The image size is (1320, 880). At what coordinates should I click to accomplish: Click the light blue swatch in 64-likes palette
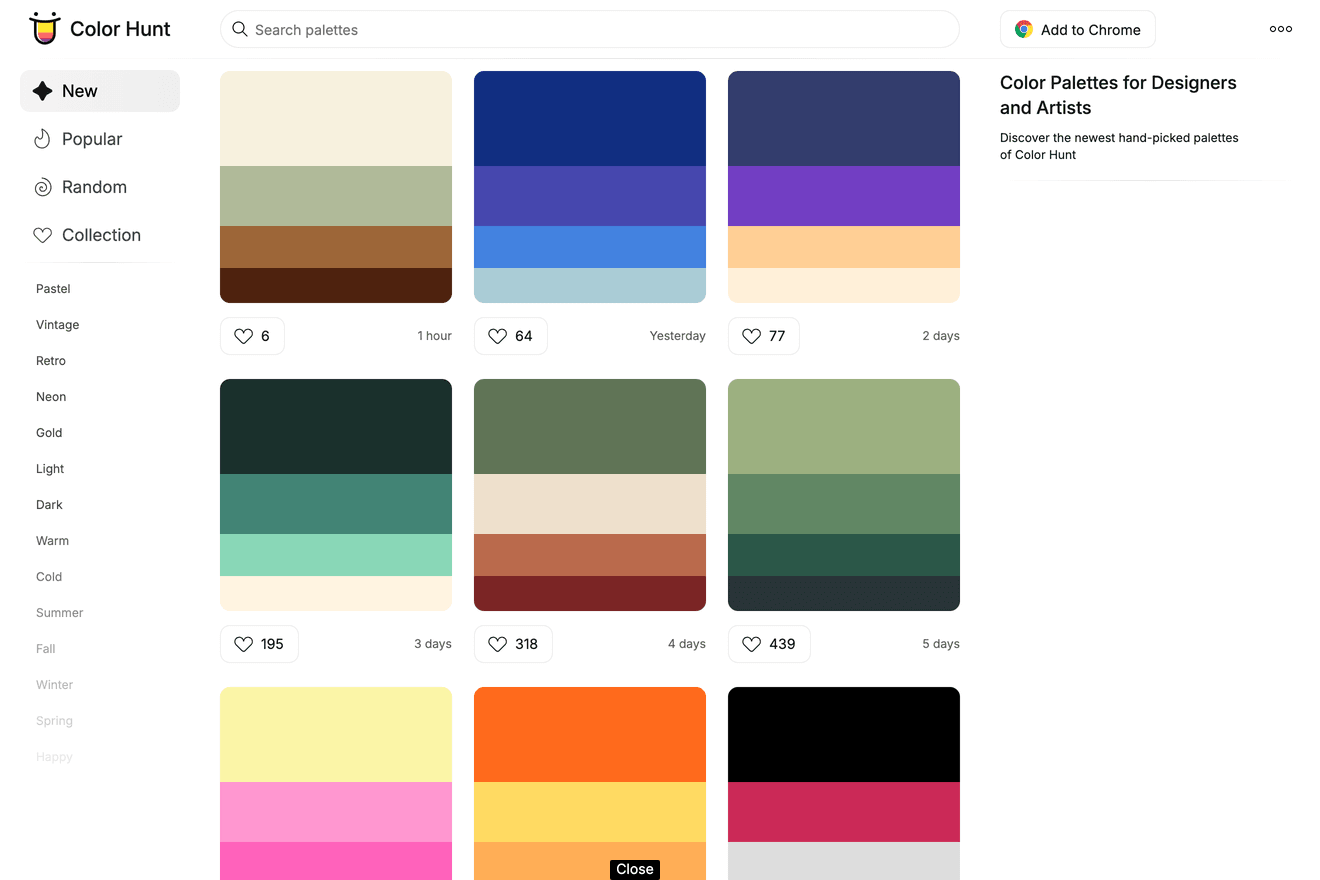point(590,285)
